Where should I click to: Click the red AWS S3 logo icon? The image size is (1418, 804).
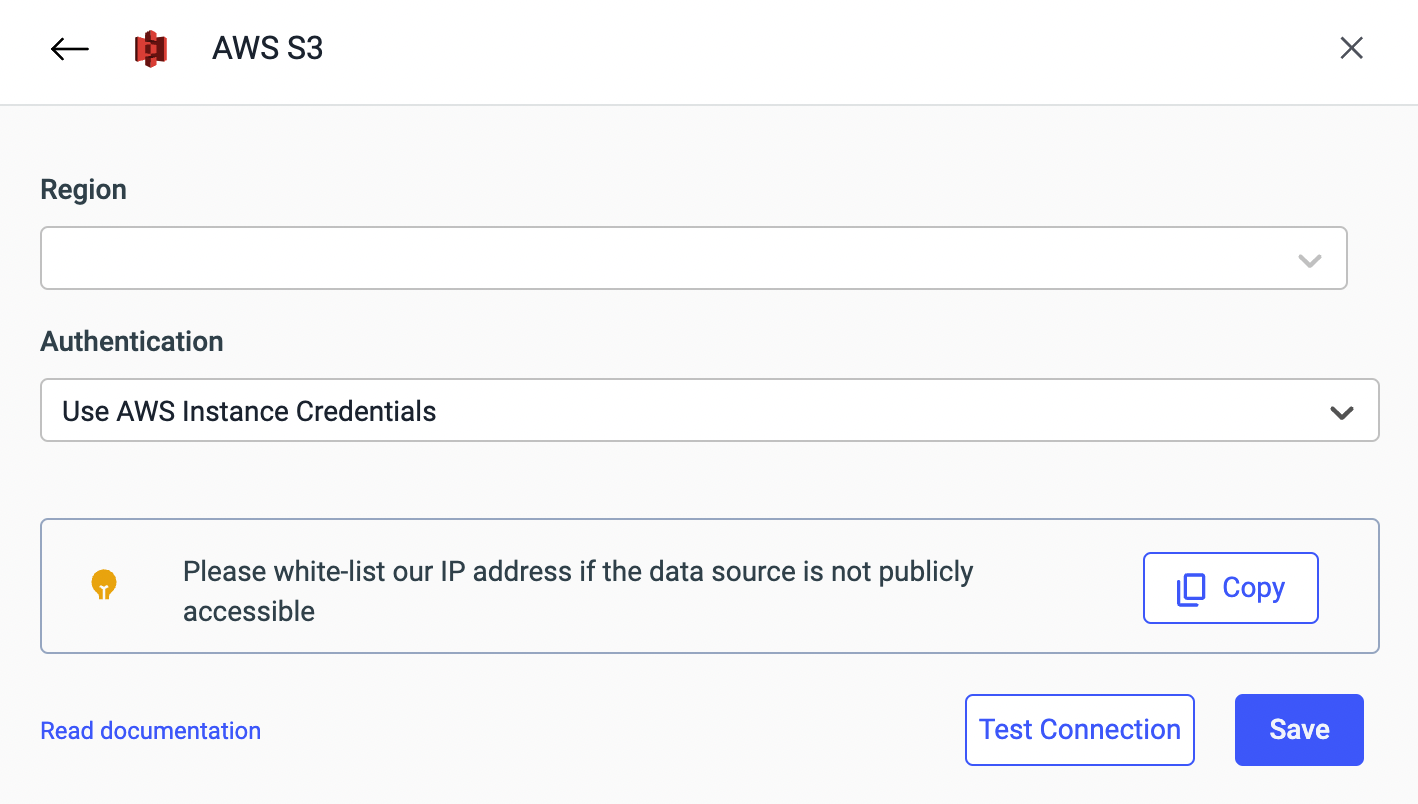151,49
